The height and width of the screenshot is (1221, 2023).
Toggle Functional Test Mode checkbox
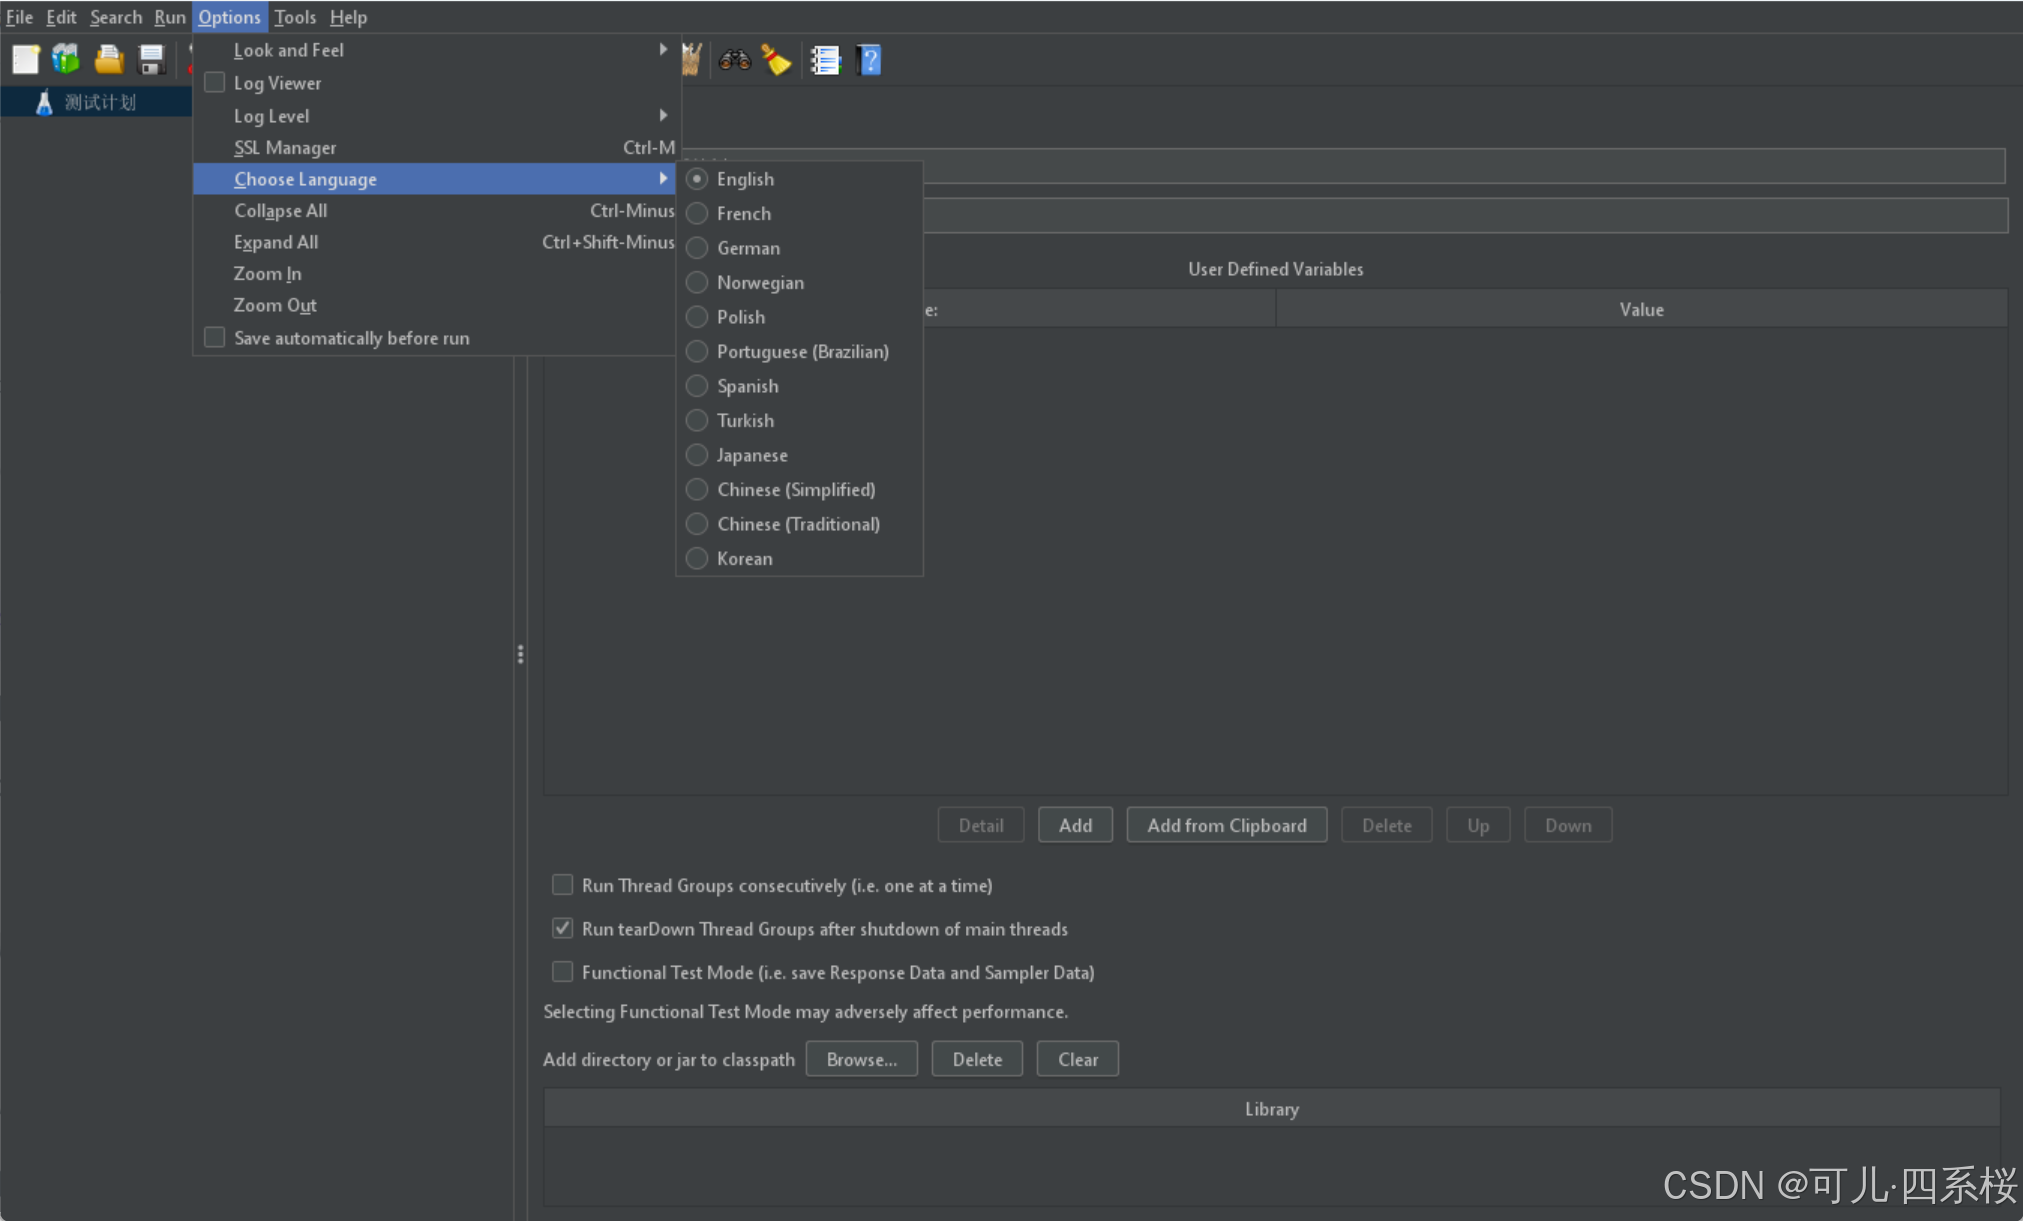[563, 972]
